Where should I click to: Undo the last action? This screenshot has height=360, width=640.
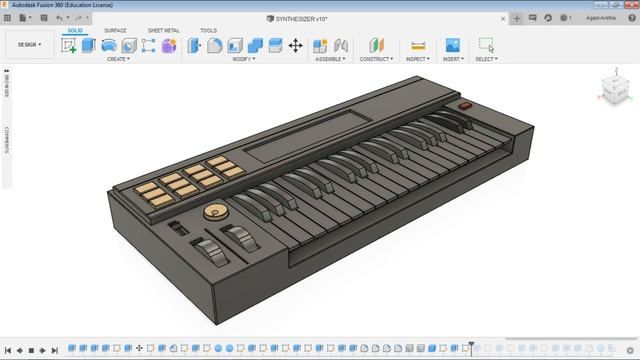click(60, 18)
